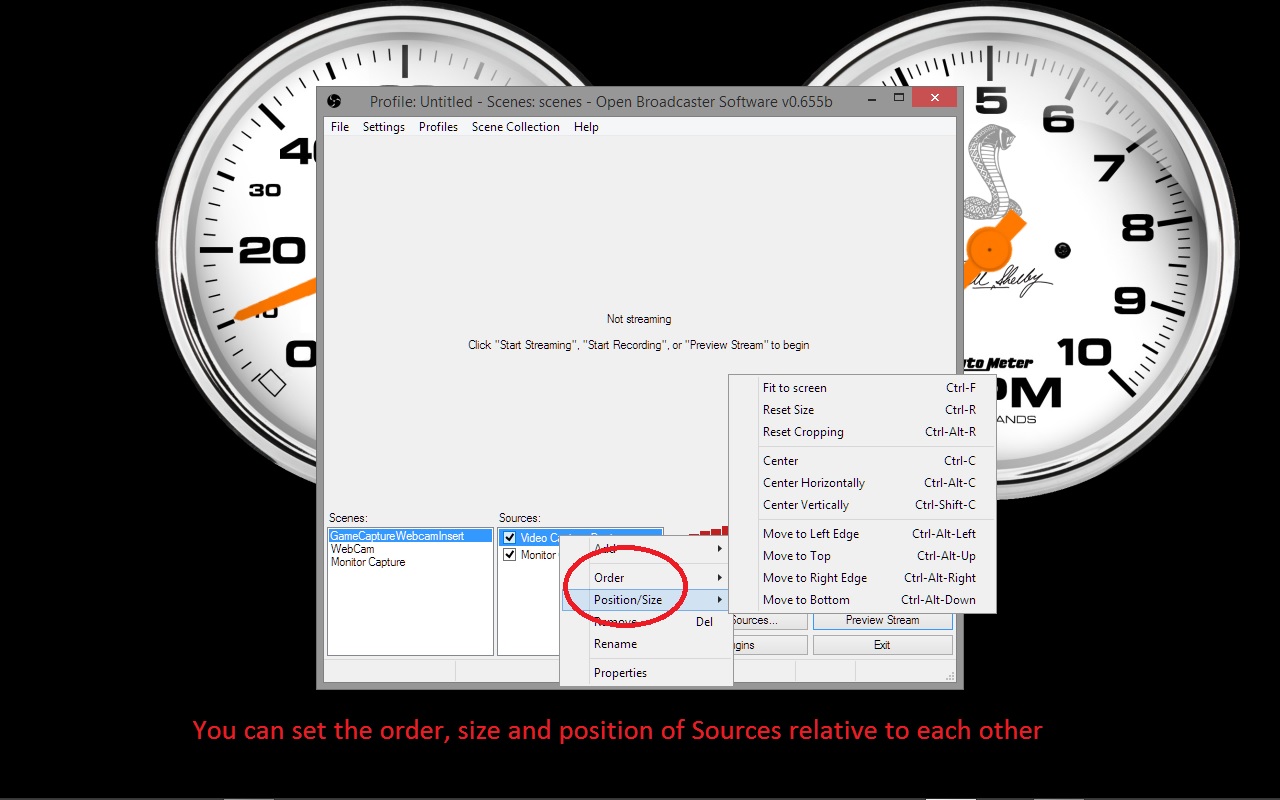Choose Move to Bottom
This screenshot has width=1280, height=800.
point(862,600)
